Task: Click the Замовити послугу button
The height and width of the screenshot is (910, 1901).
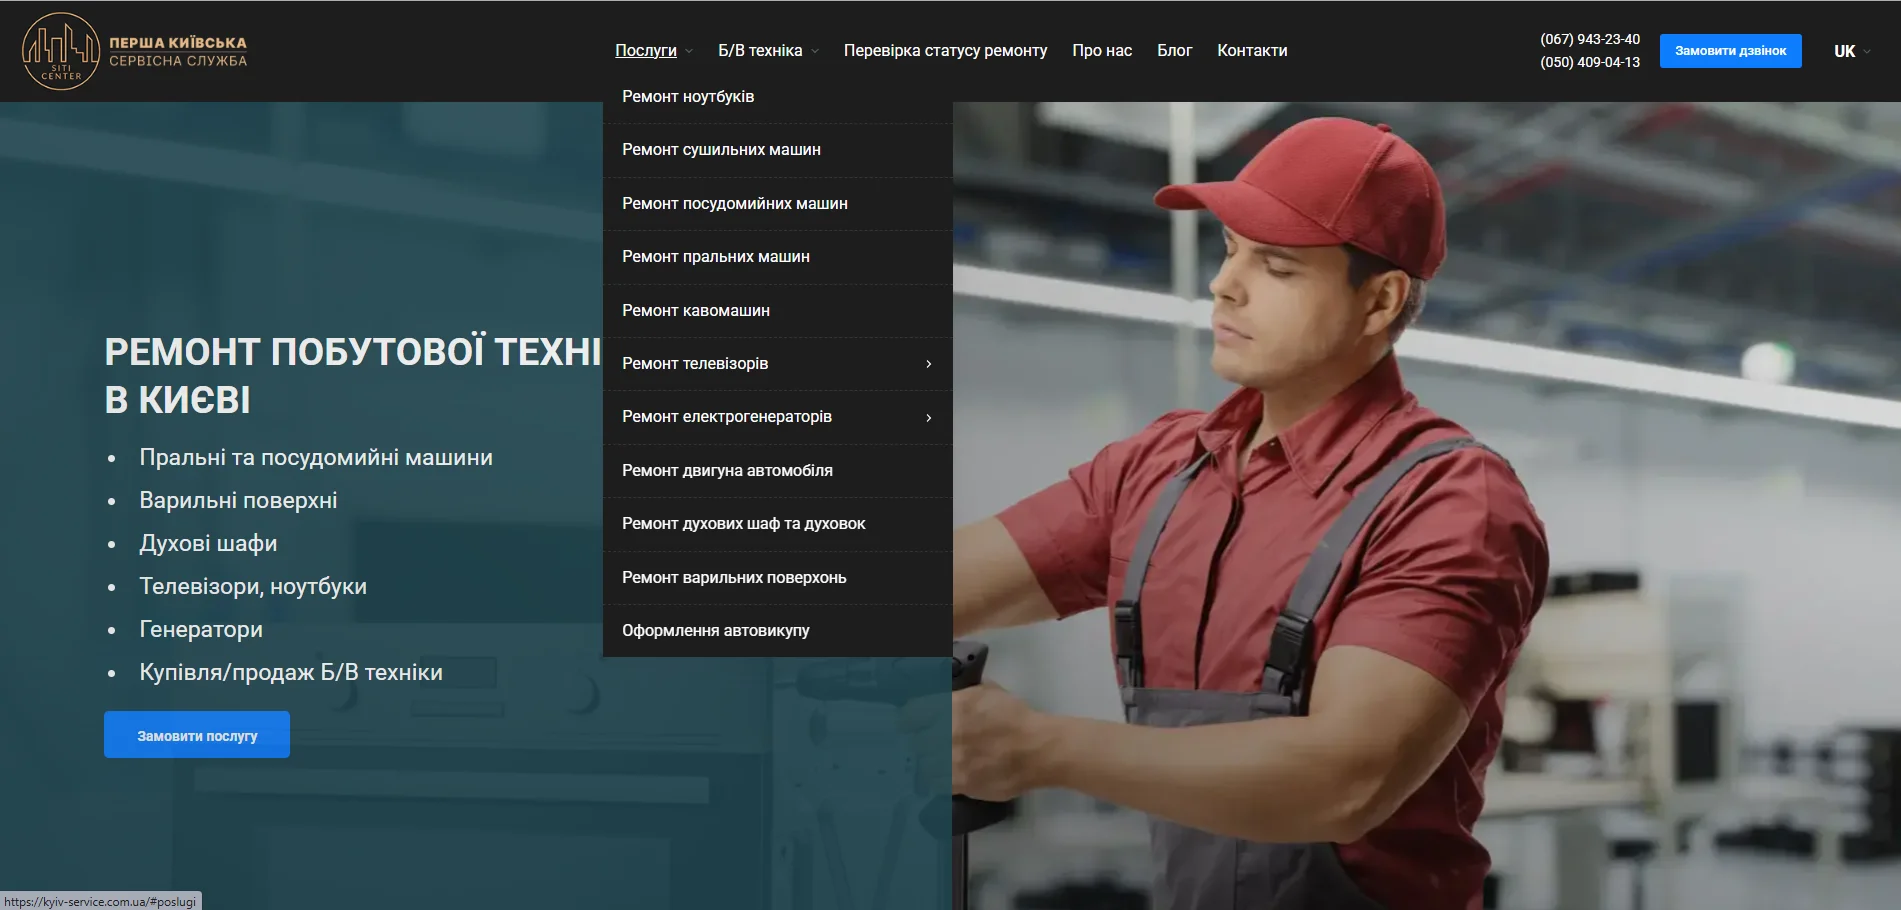Action: [197, 735]
